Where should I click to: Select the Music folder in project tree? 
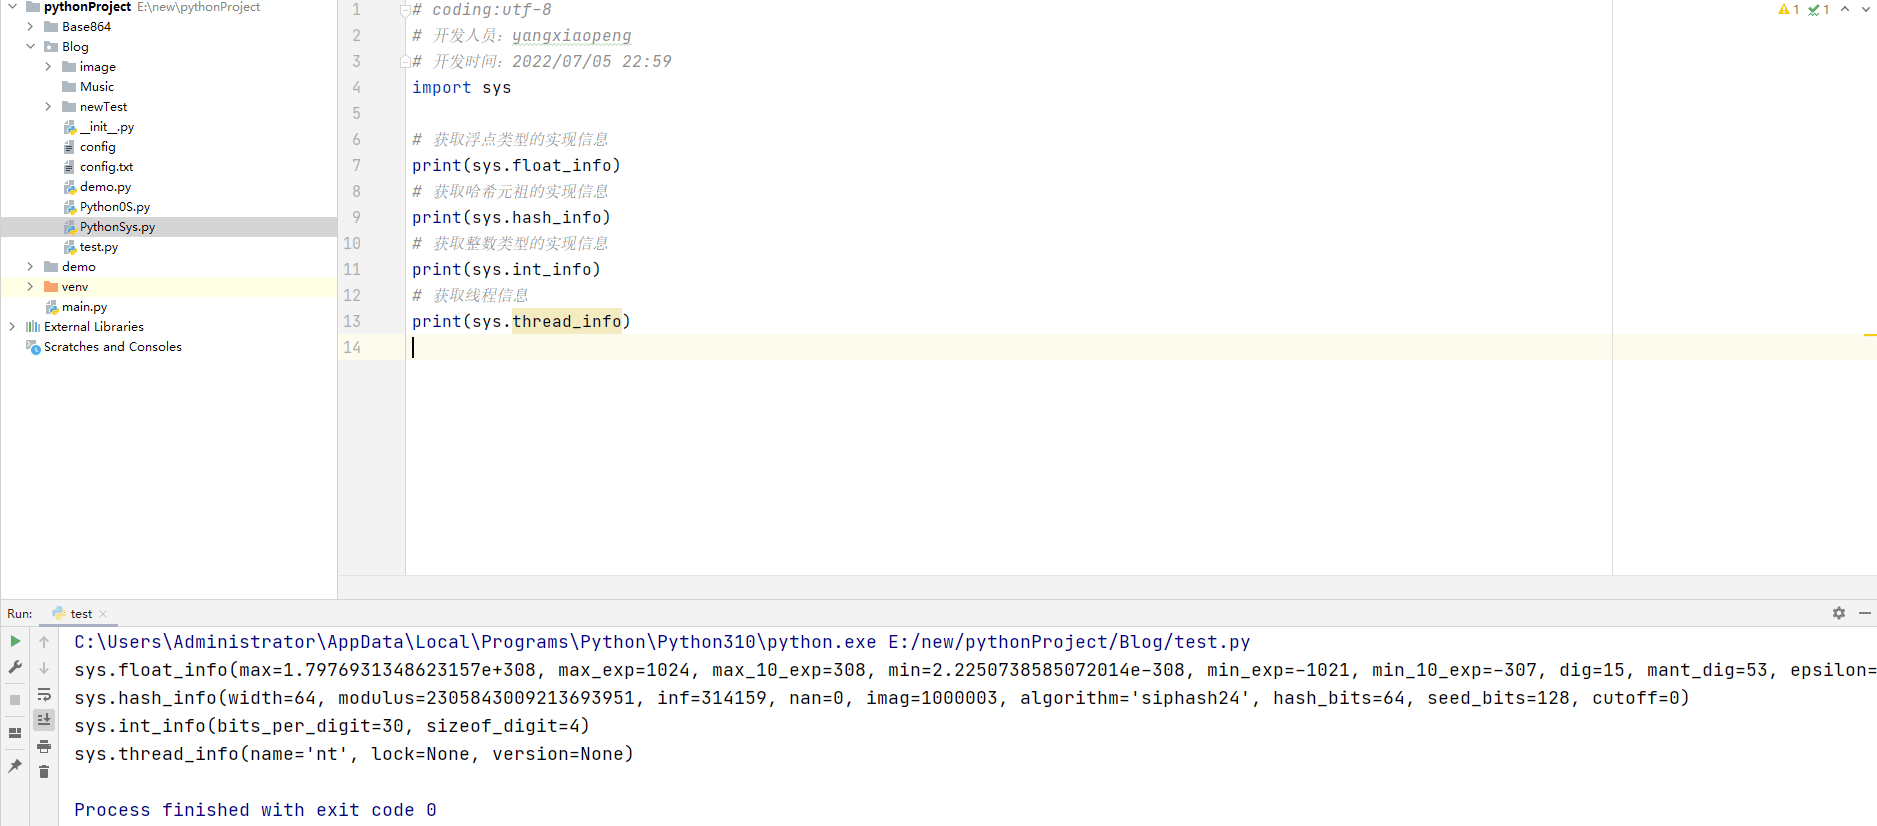pyautogui.click(x=97, y=87)
